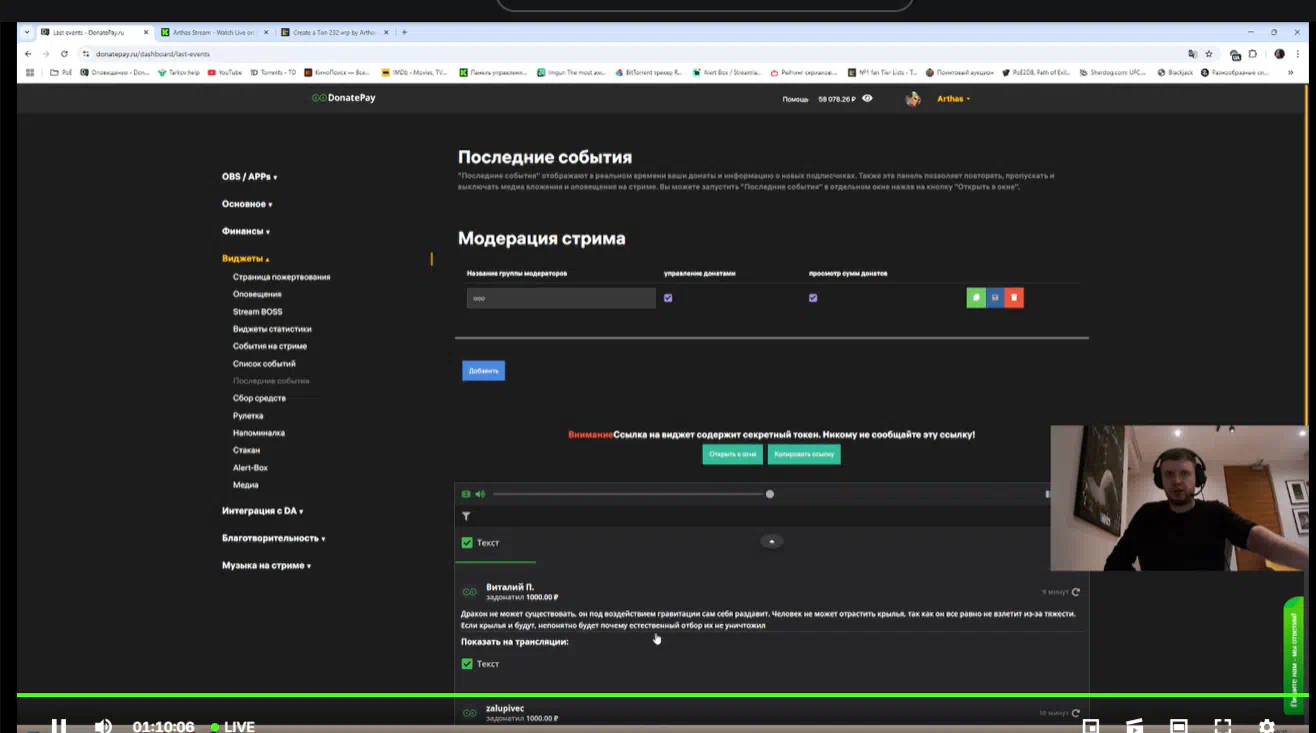
Task: Mute the stream volume
Action: coord(103,726)
